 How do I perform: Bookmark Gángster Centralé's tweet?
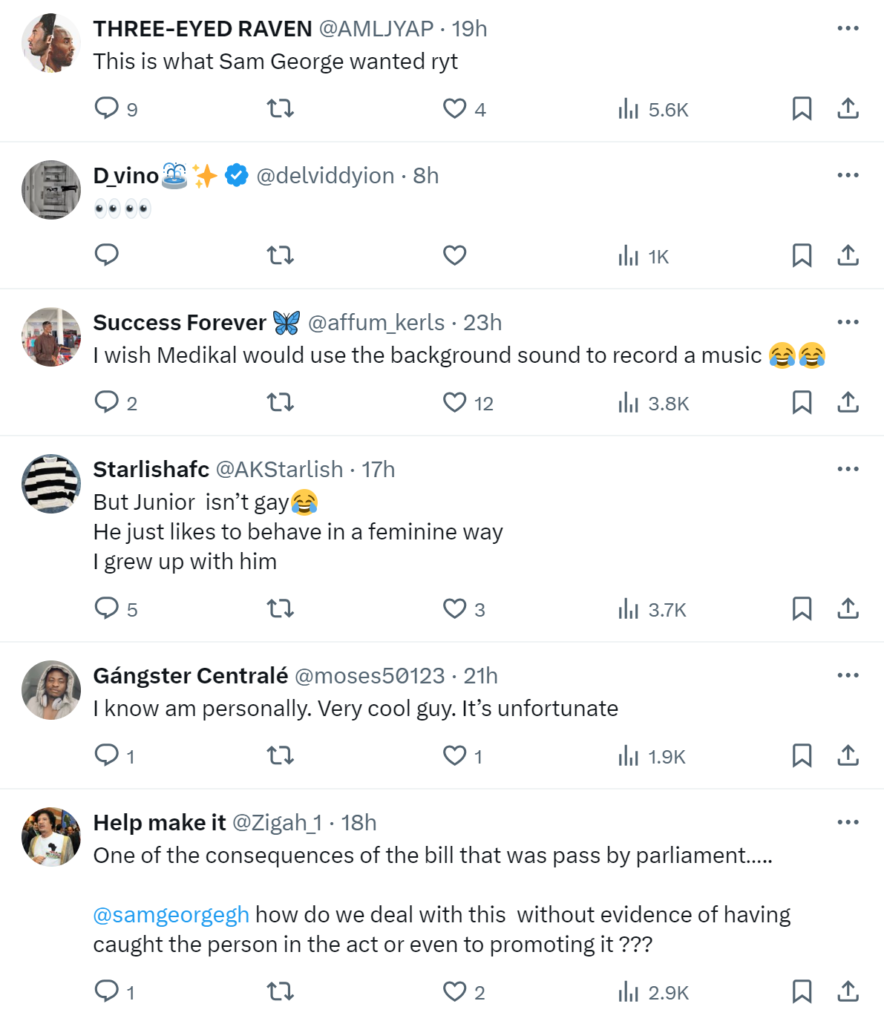tap(801, 756)
